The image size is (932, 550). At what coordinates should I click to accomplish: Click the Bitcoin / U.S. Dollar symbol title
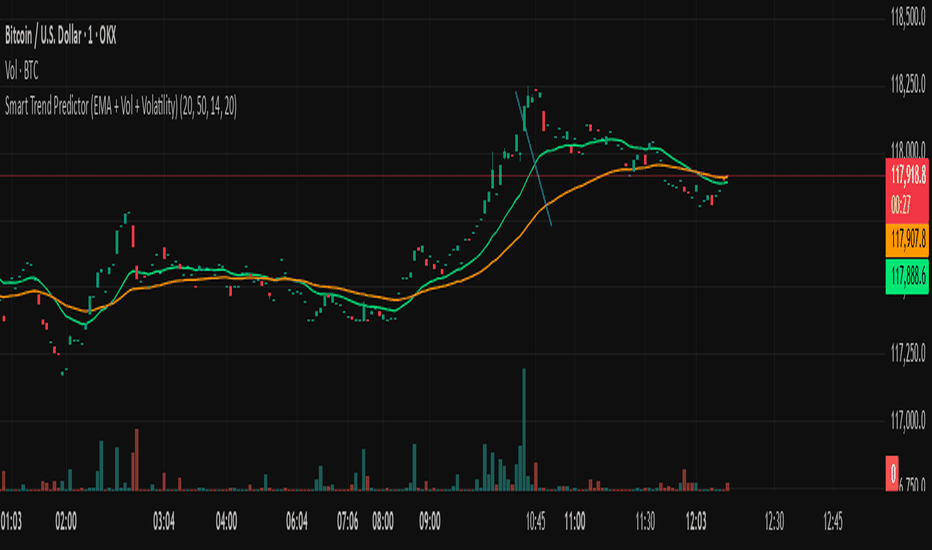coord(61,36)
